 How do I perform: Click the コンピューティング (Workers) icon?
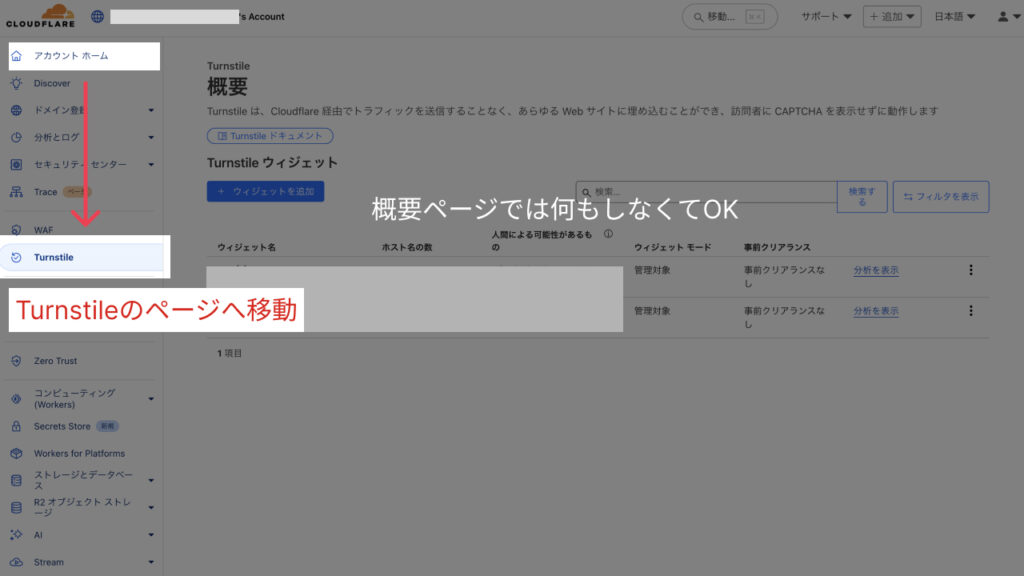tap(16, 399)
